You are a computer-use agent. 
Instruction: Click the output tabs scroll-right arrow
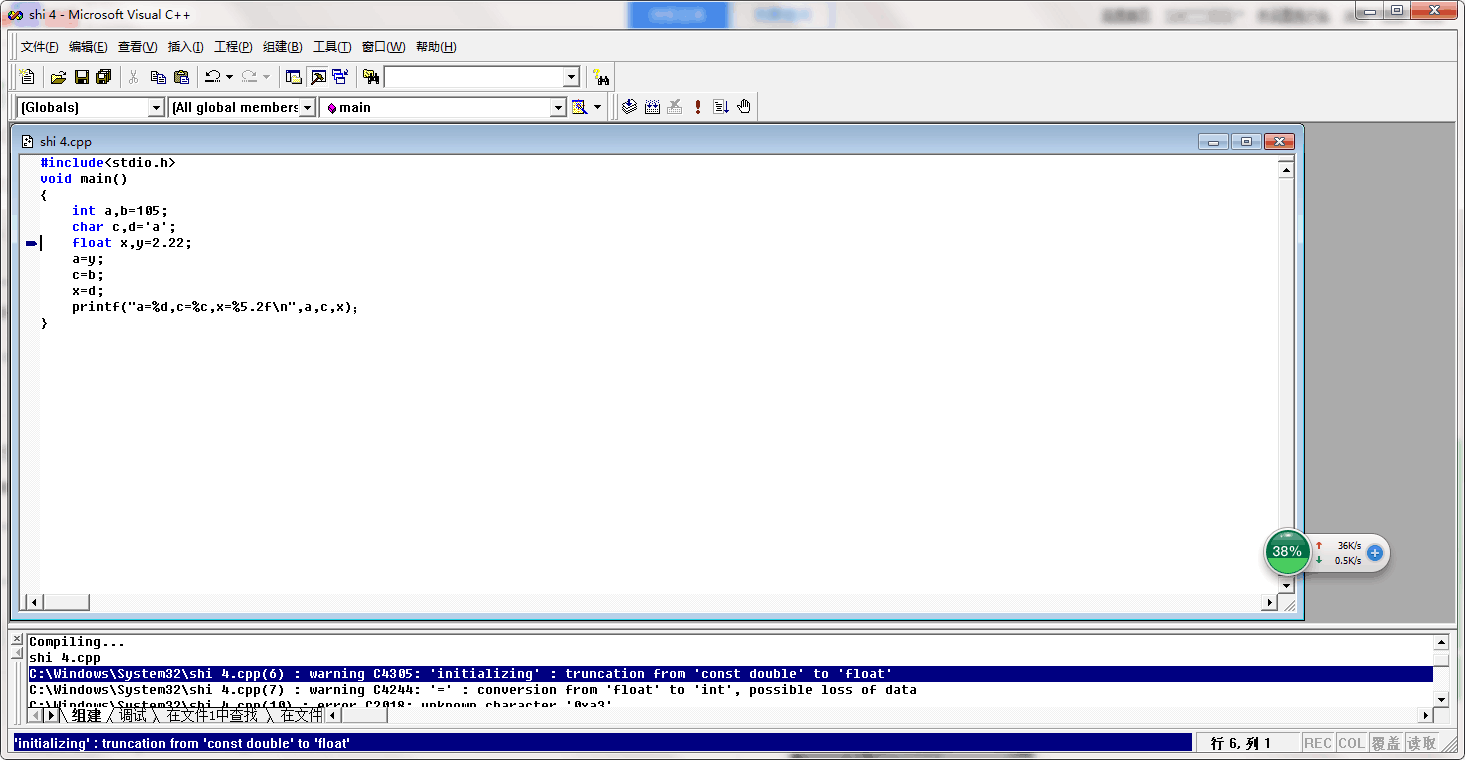point(51,715)
